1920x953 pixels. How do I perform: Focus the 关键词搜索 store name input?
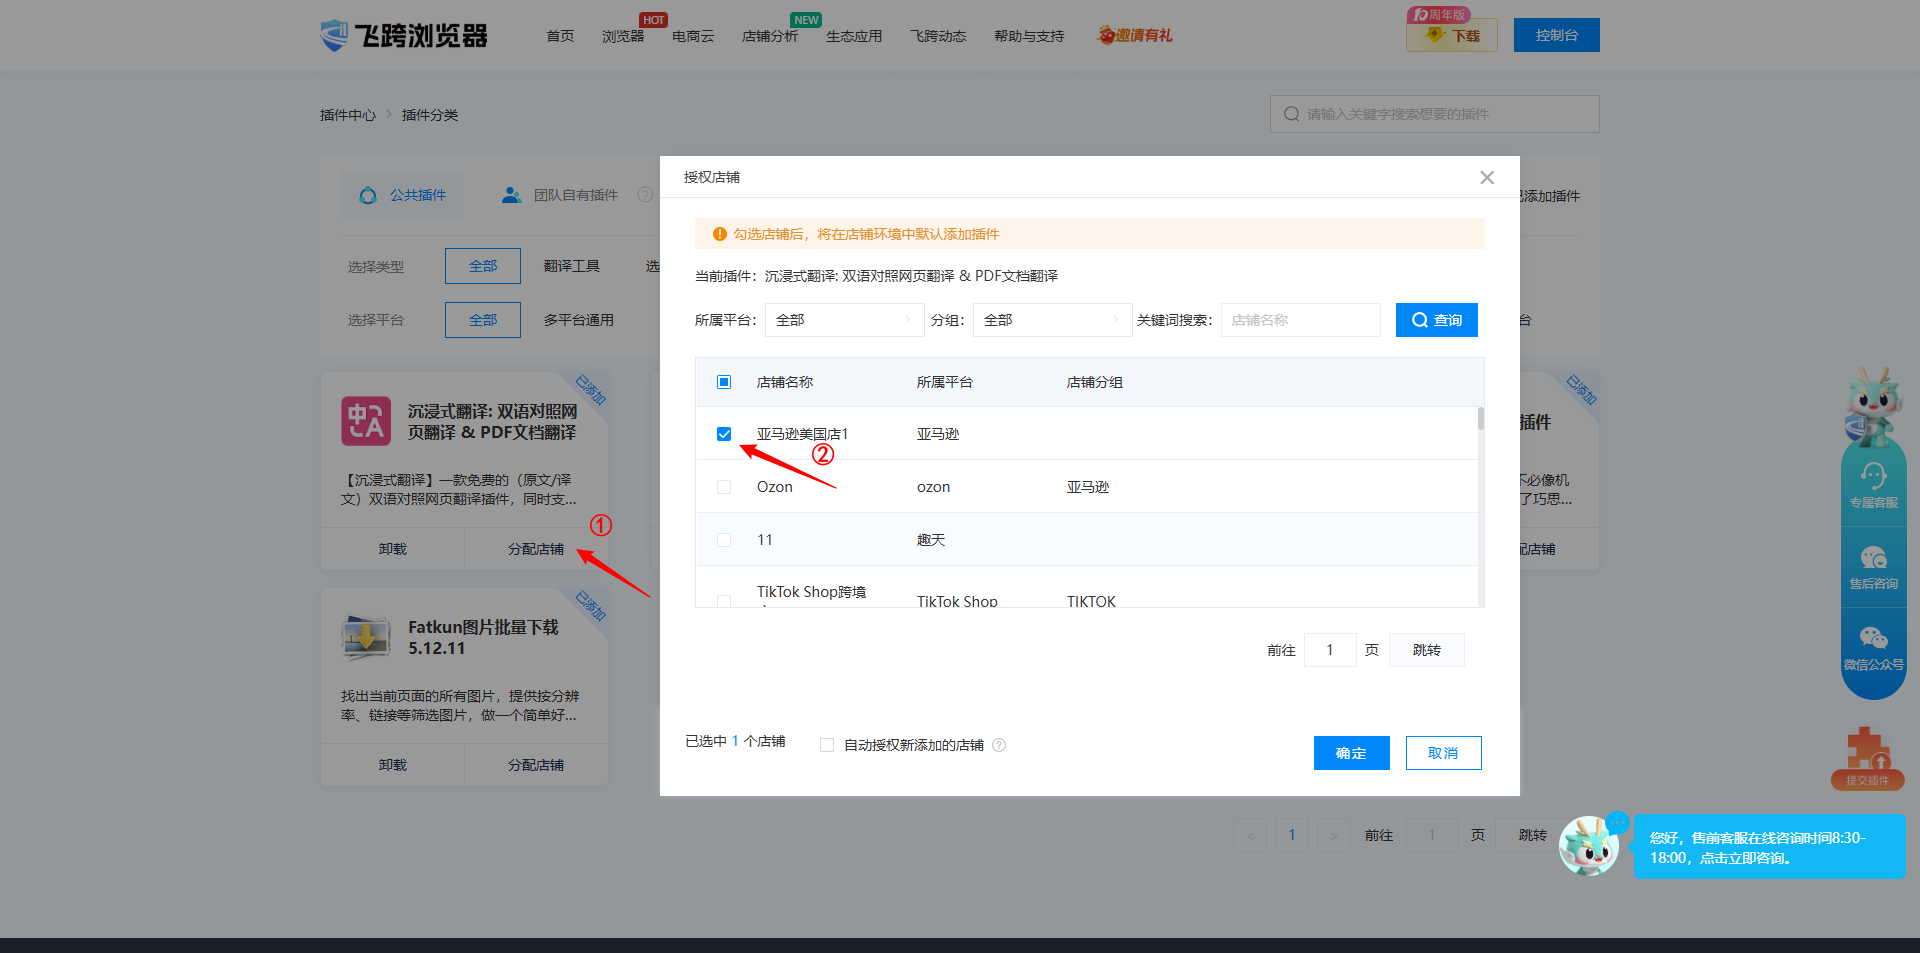(1300, 320)
